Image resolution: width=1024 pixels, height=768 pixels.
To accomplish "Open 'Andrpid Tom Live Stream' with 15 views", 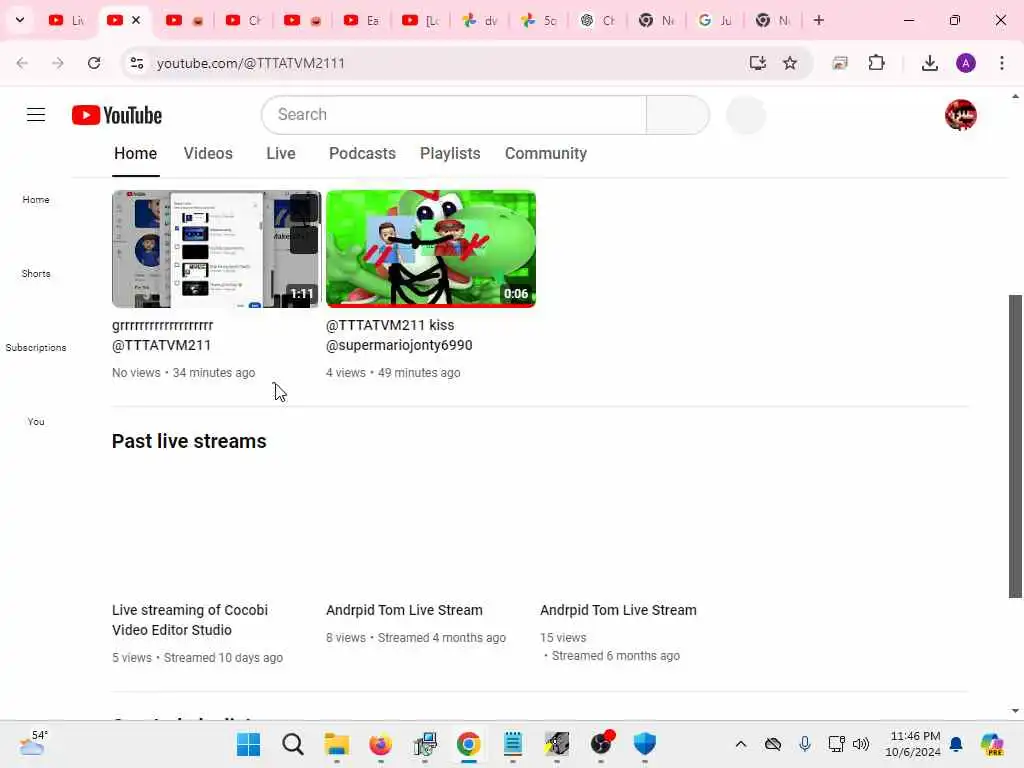I will pos(618,610).
